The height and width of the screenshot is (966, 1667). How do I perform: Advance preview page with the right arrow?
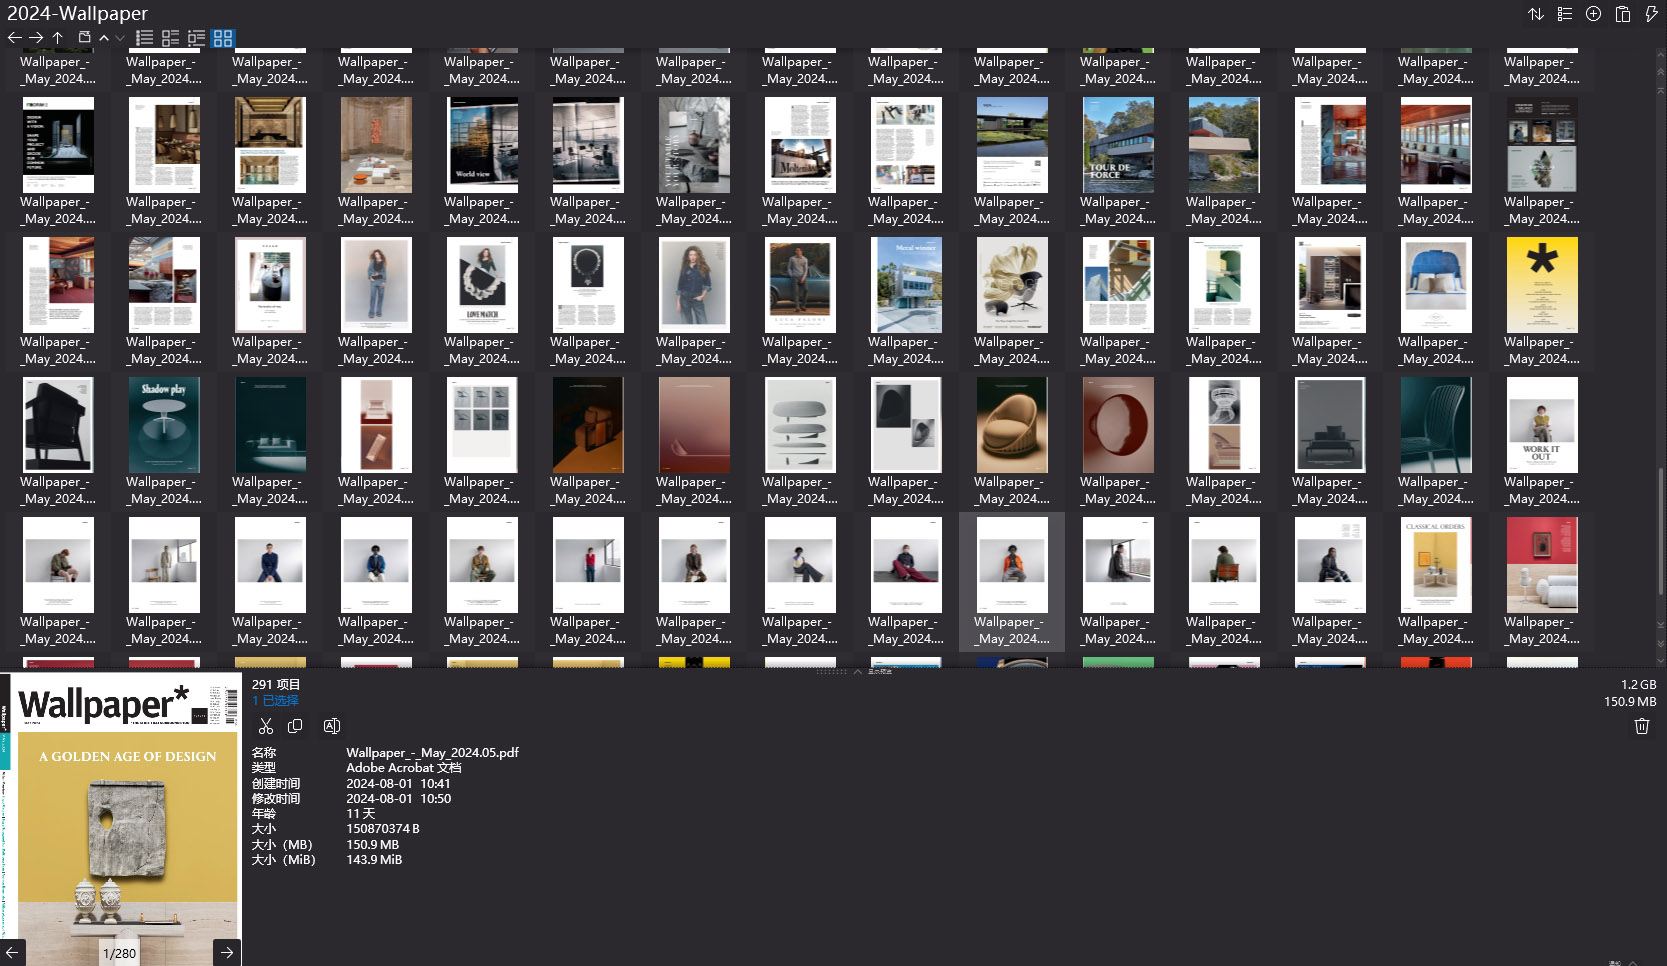[x=227, y=952]
